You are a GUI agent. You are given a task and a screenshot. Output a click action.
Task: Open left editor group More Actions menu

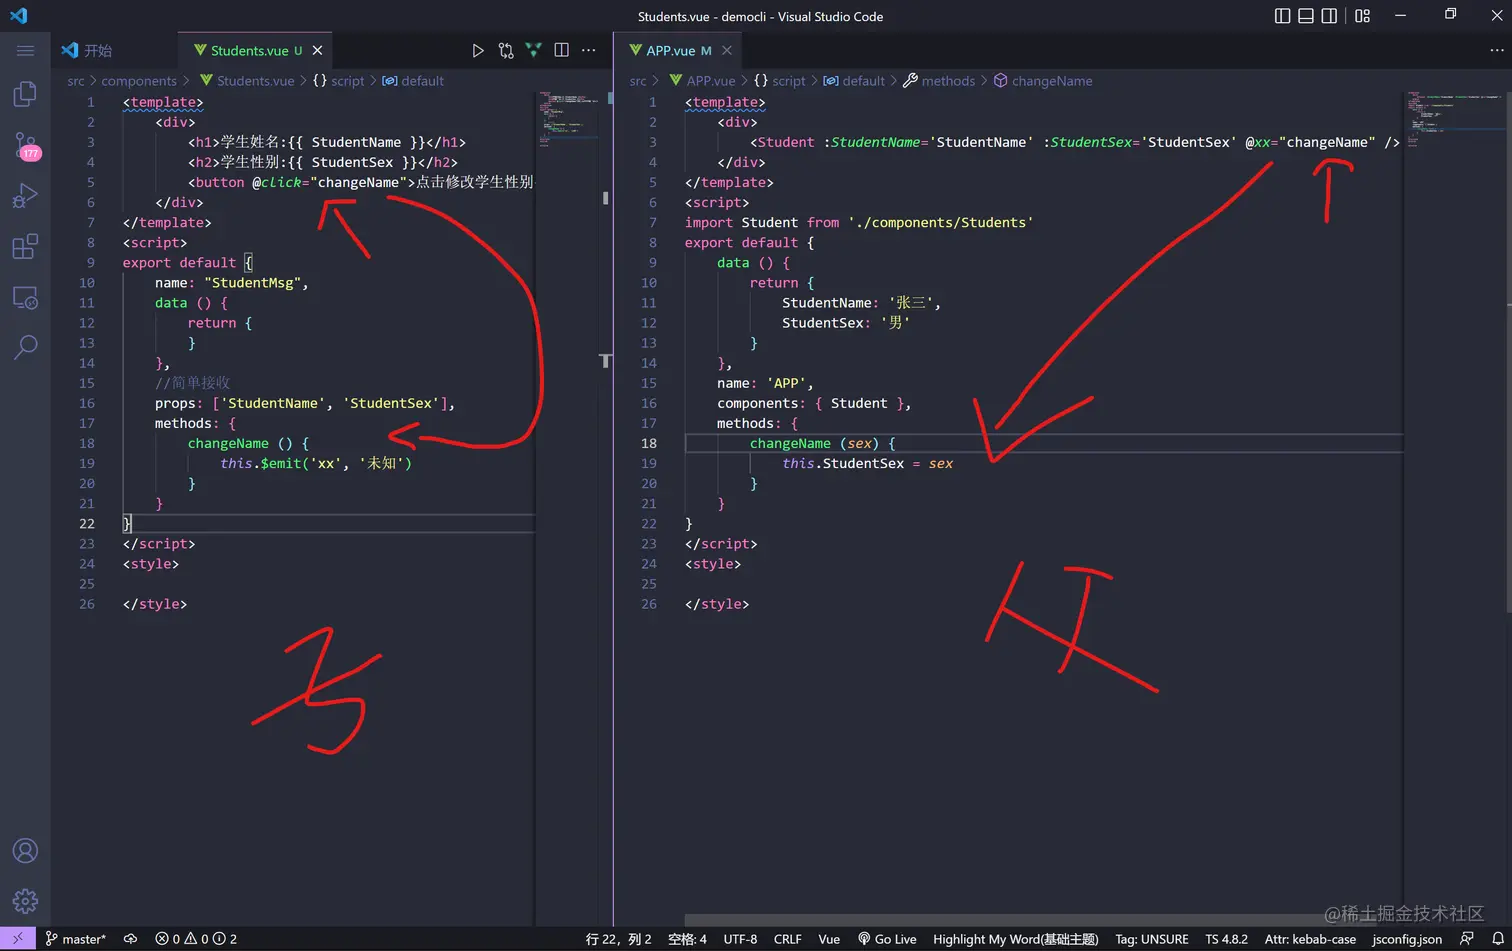589,50
